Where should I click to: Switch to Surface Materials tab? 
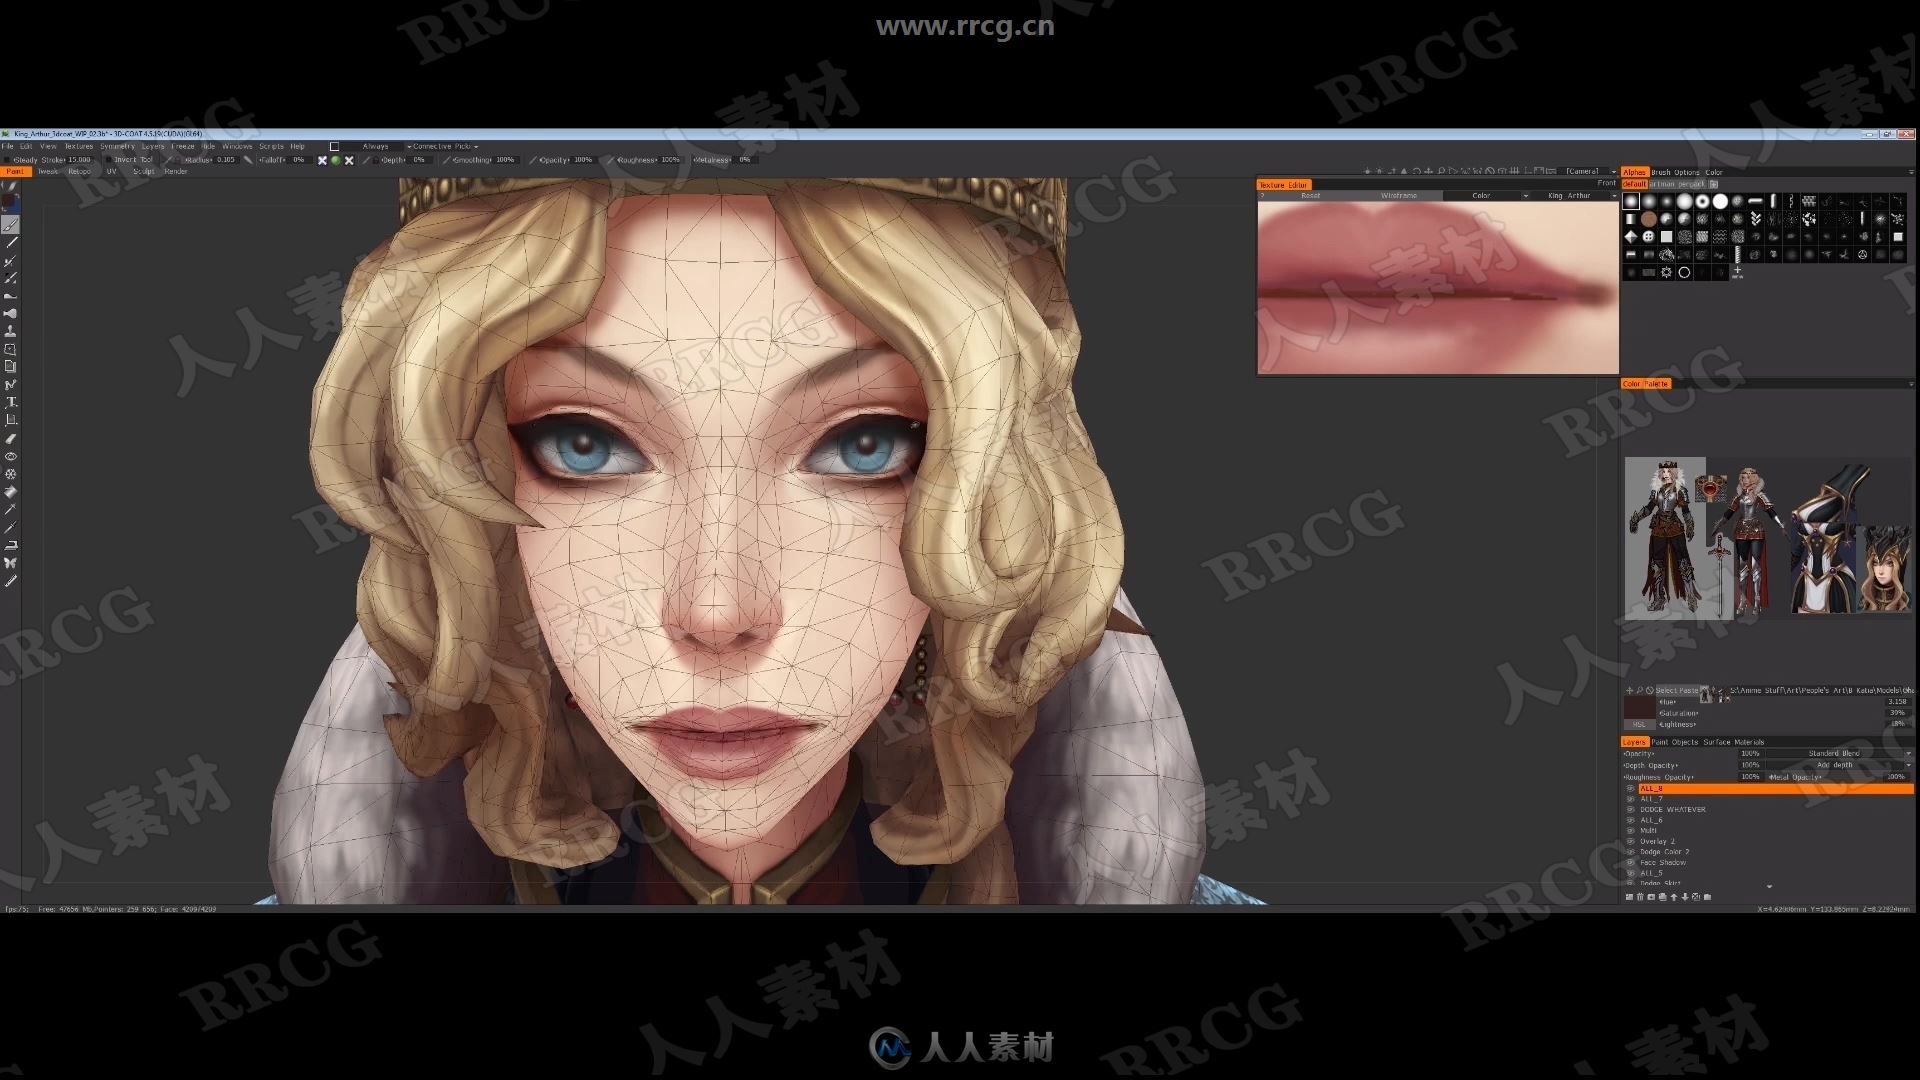[x=1734, y=742]
